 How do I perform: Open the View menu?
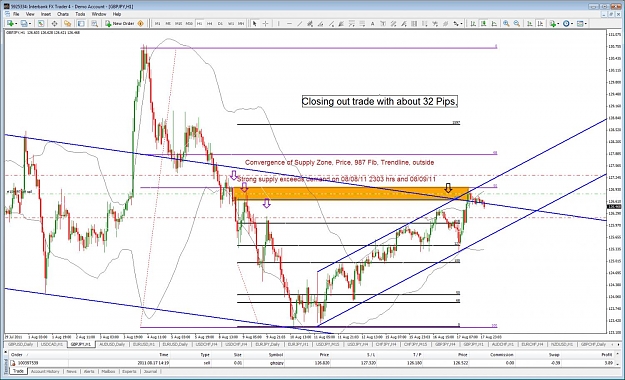tap(30, 14)
